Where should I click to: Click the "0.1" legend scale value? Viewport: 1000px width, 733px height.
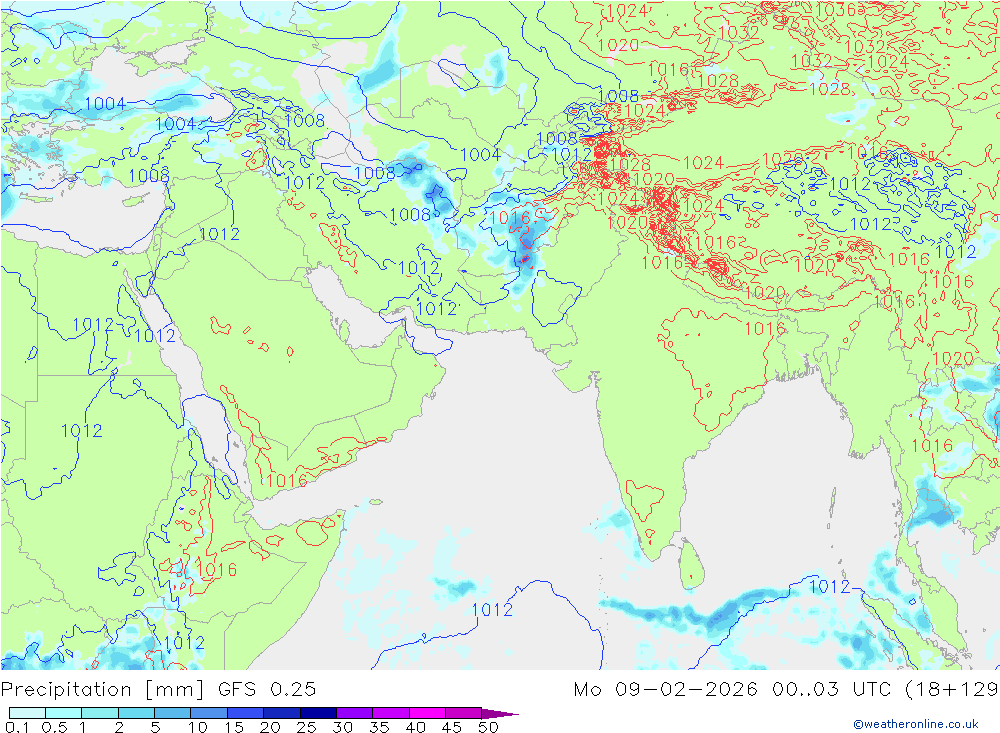point(17,727)
